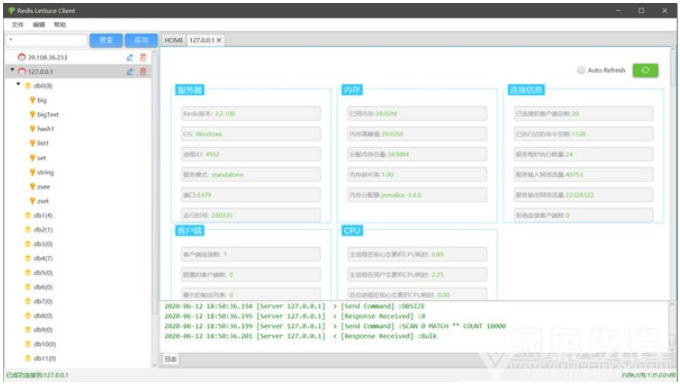This screenshot has height=387, width=680.
Task: Open the first menu bar item
Action: point(17,25)
